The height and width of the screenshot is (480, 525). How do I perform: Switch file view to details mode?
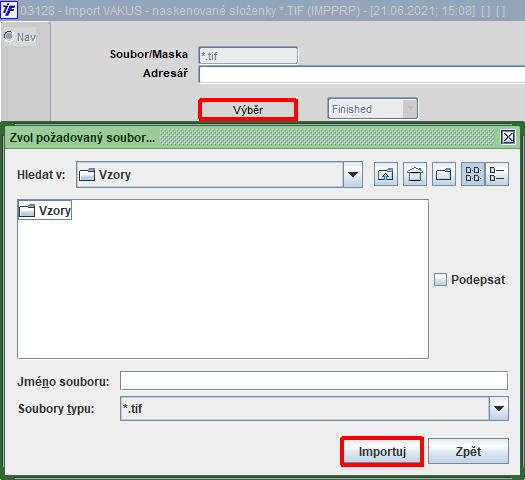pyautogui.click(x=497, y=174)
